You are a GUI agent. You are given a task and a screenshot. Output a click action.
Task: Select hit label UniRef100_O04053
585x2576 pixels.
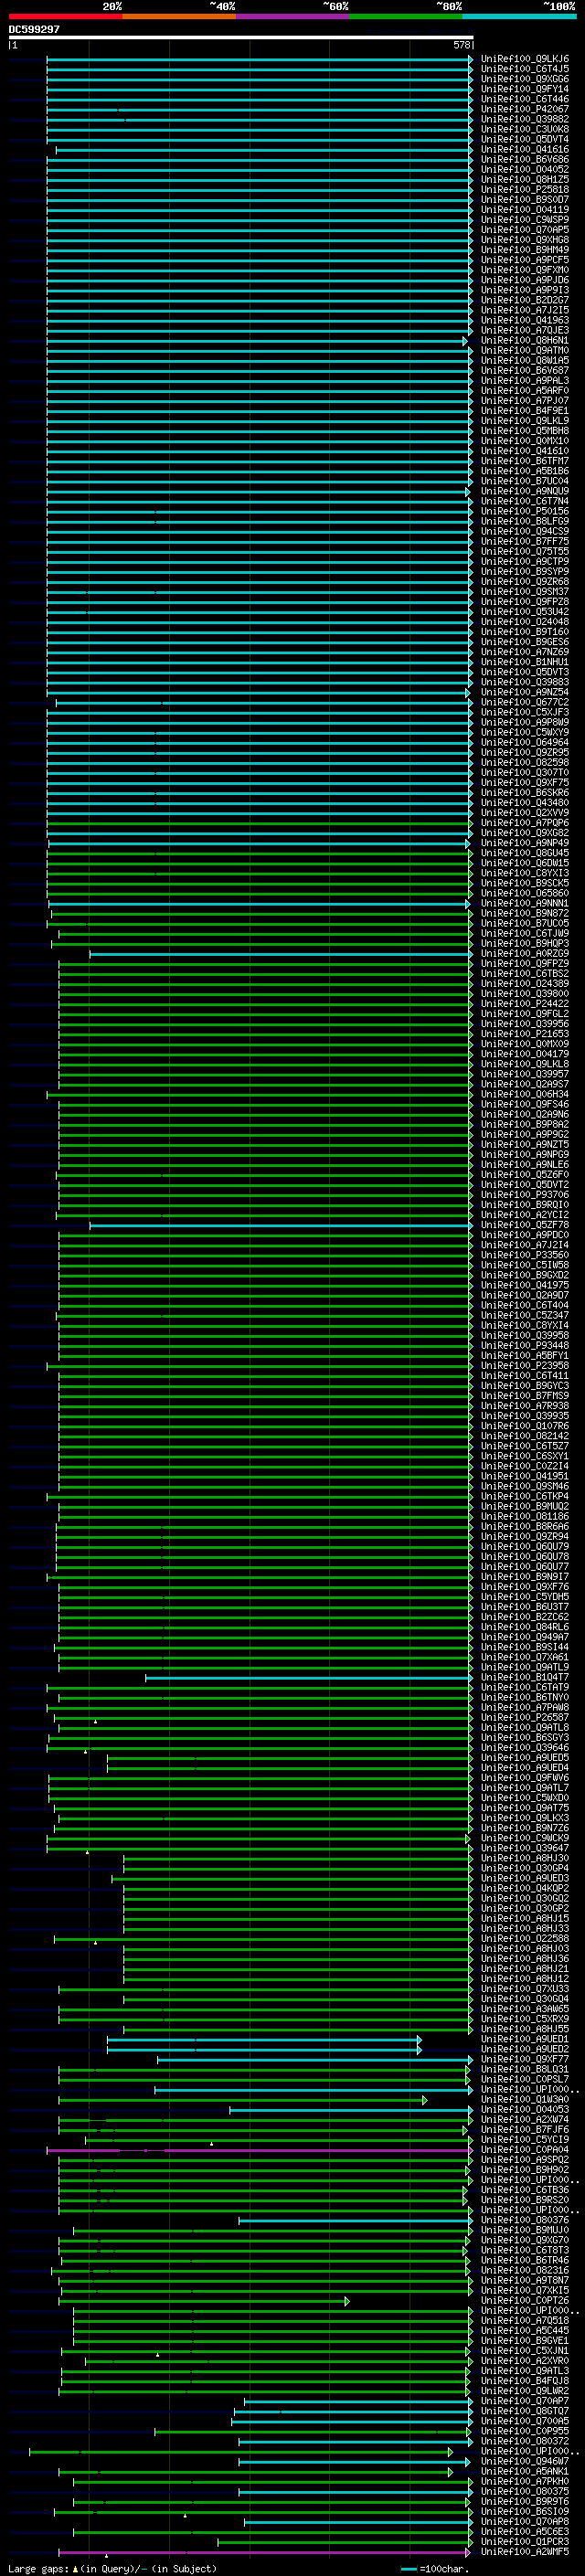[x=524, y=2109]
